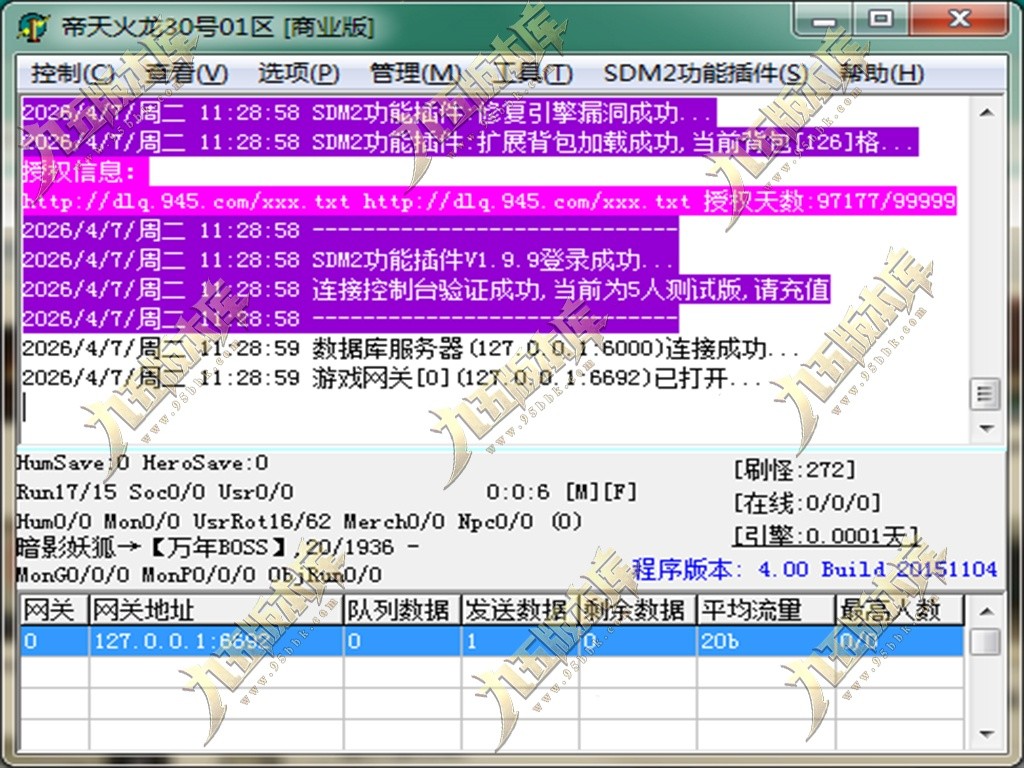Click the MonG0/0/0 MonP0/0/0 status line
1024x768 pixels.
[x=199, y=575]
